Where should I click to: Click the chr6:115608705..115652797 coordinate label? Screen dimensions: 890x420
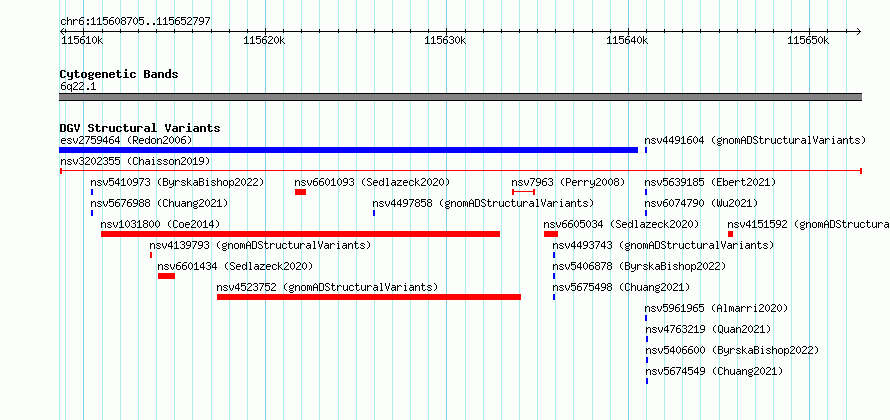(135, 22)
